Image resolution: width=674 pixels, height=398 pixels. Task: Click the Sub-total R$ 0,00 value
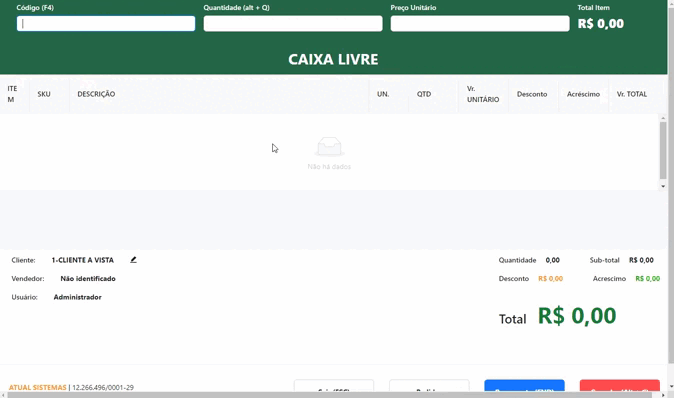pyautogui.click(x=641, y=260)
